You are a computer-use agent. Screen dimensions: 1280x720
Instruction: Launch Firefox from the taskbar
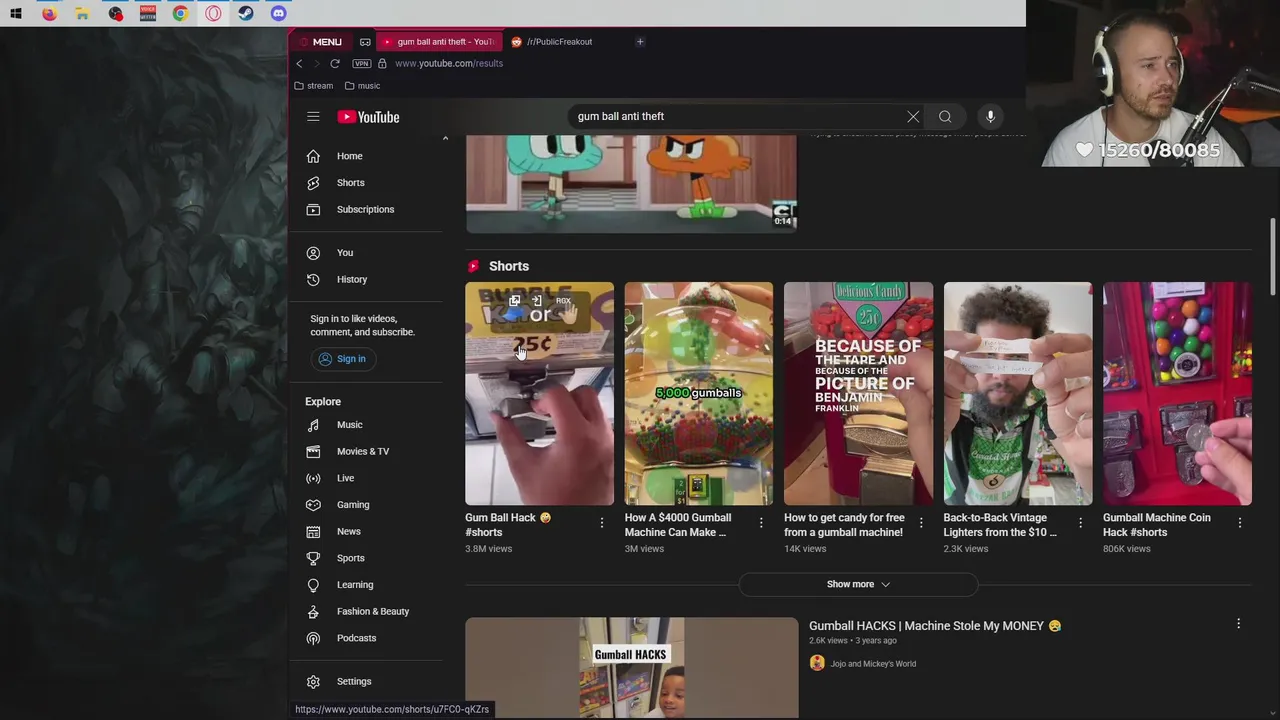(x=49, y=14)
